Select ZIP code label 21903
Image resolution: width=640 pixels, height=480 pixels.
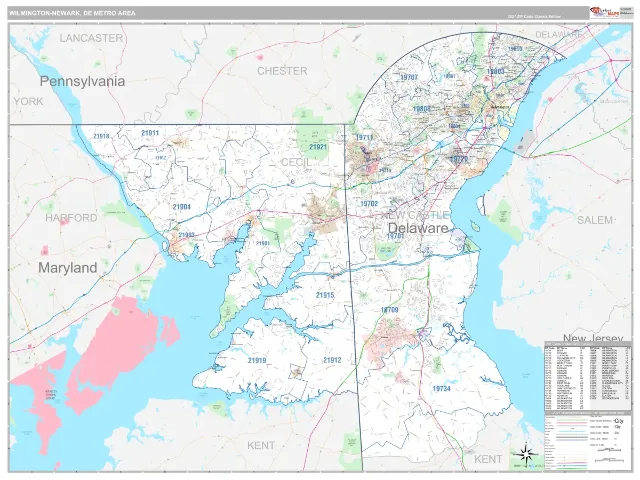pos(186,235)
